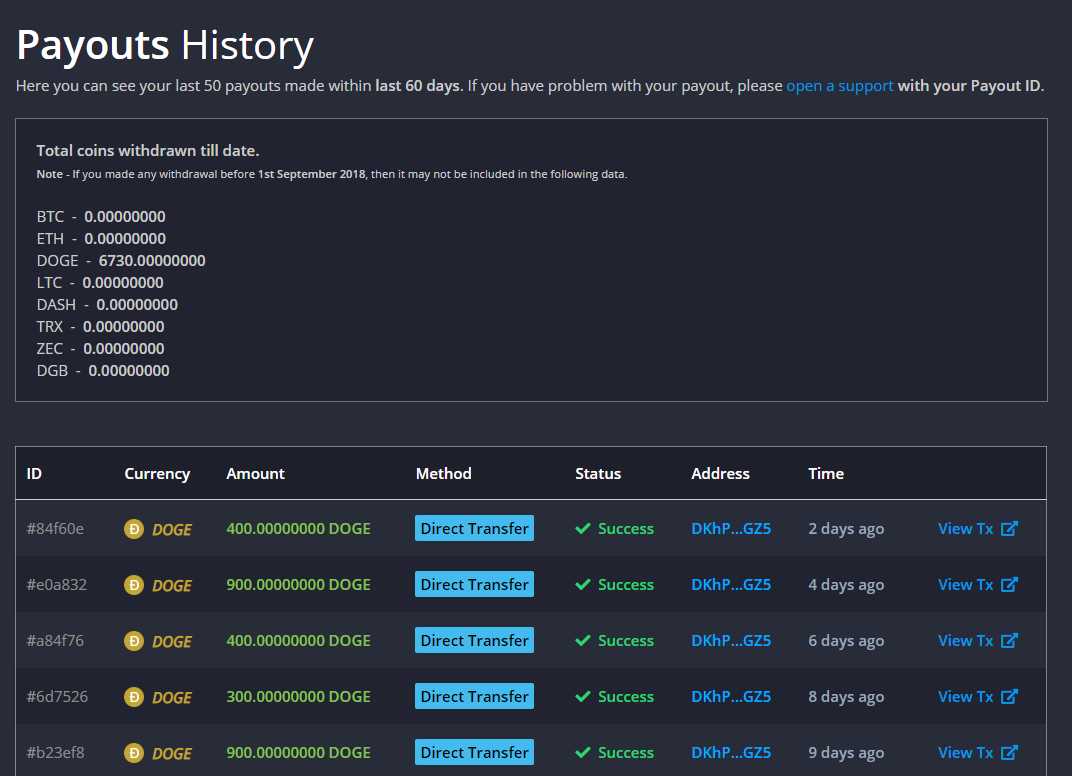
Task: Click the TRX total 0.00000000 value
Action: (x=124, y=326)
